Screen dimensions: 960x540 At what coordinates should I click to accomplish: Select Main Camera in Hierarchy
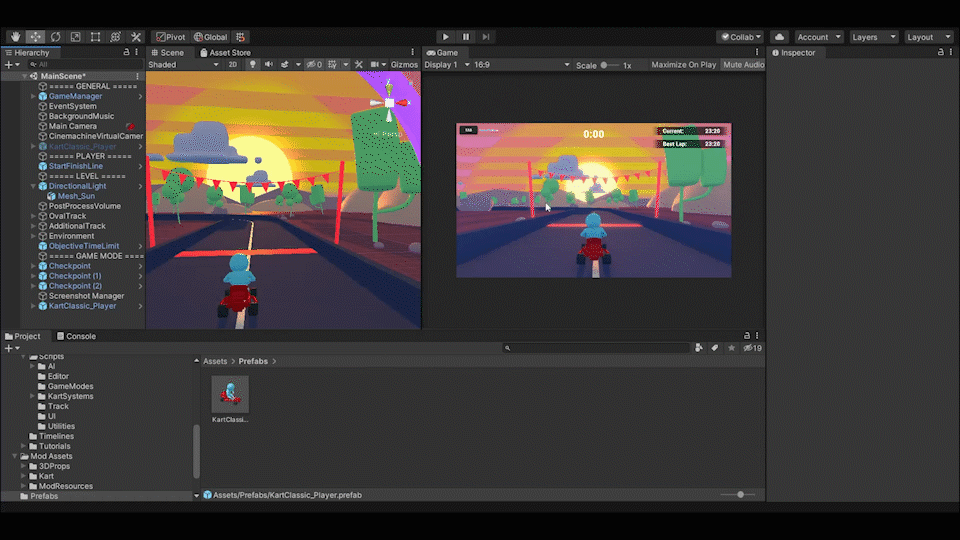pos(72,126)
